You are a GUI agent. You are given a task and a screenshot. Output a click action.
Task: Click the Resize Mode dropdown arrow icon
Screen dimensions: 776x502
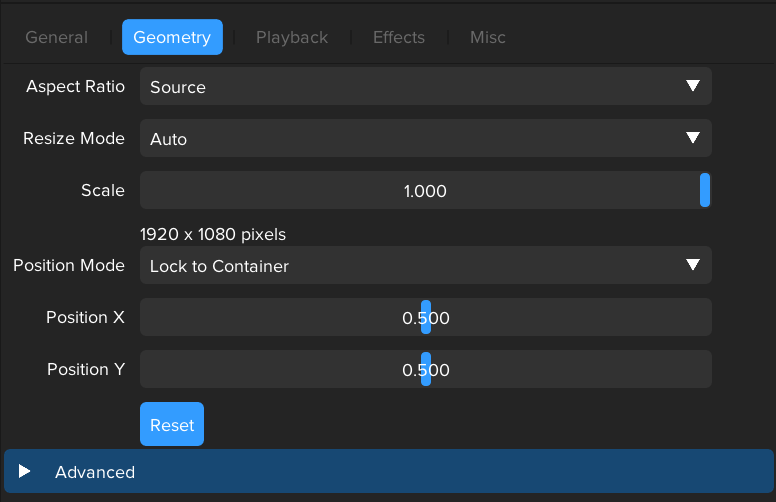coord(692,139)
